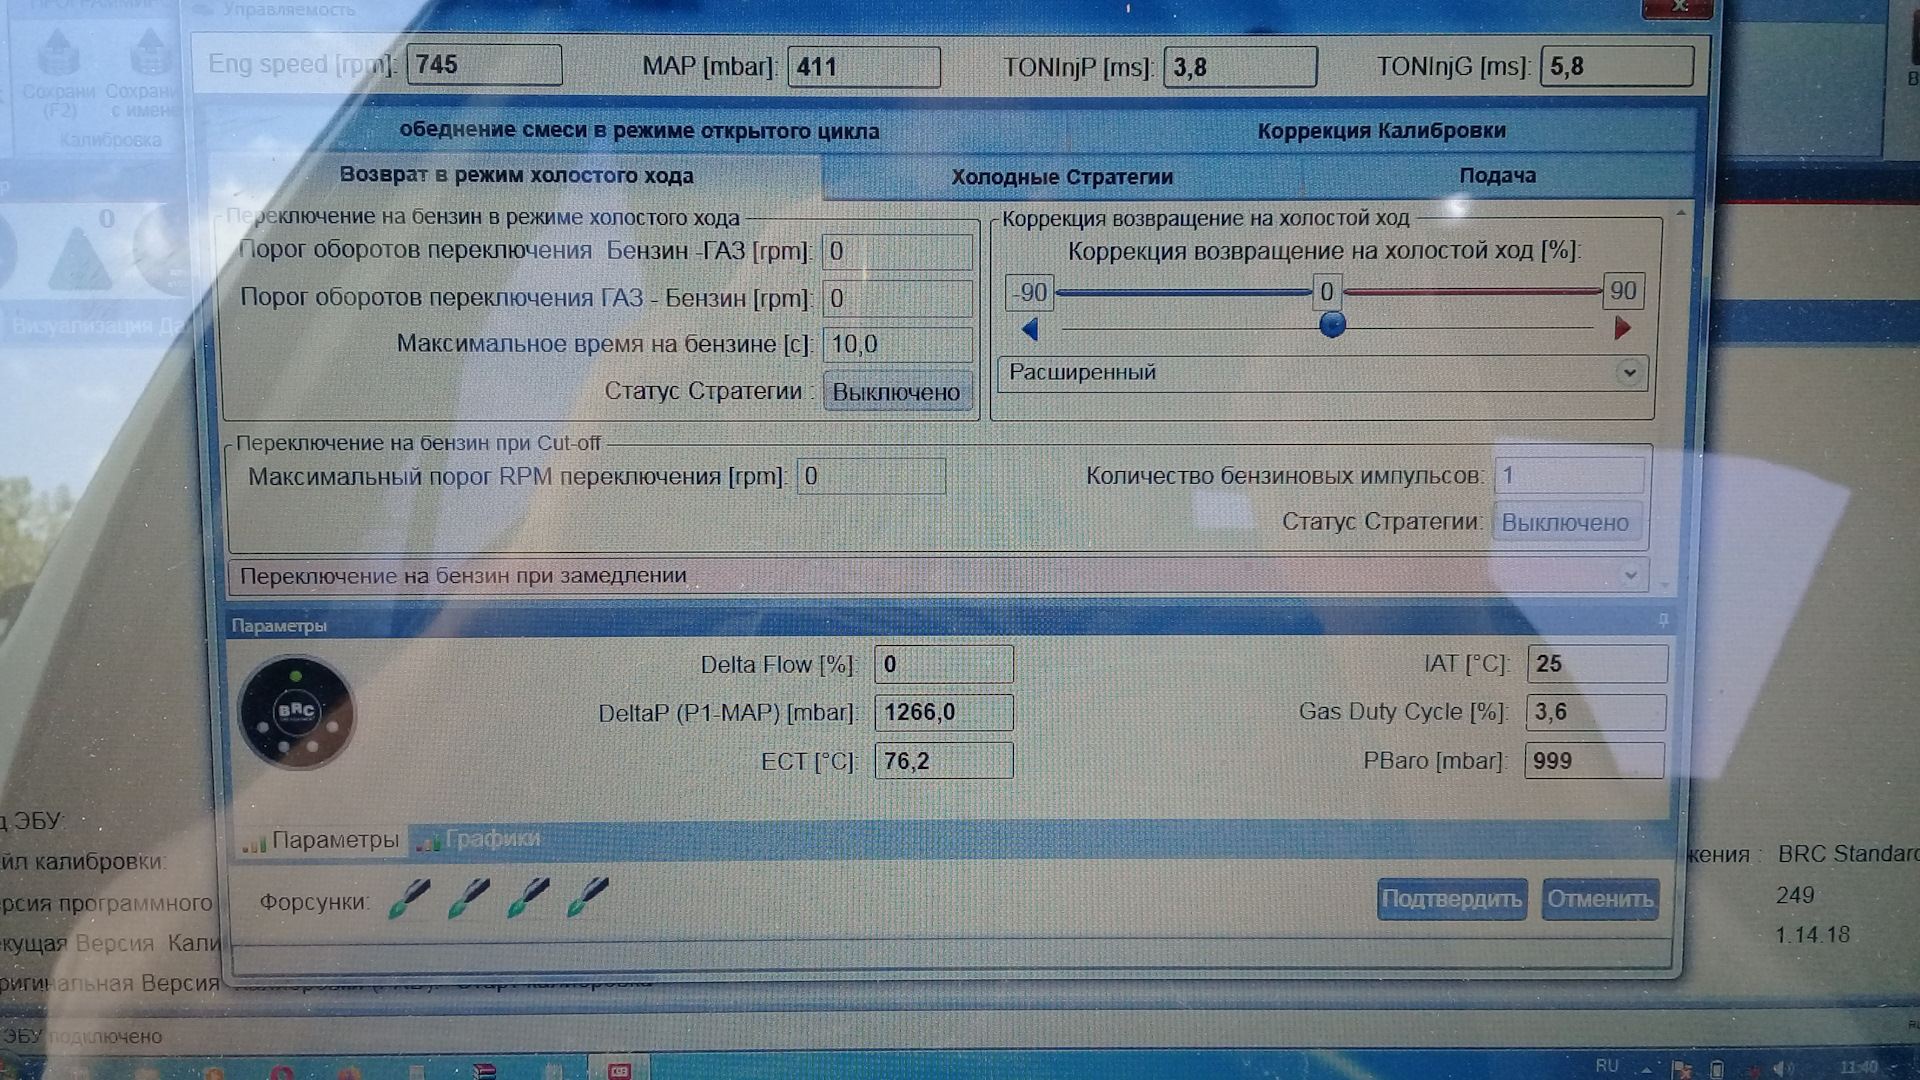Image resolution: width=1920 pixels, height=1080 pixels.
Task: Click the BRC changeover switch icon
Action: 296,712
